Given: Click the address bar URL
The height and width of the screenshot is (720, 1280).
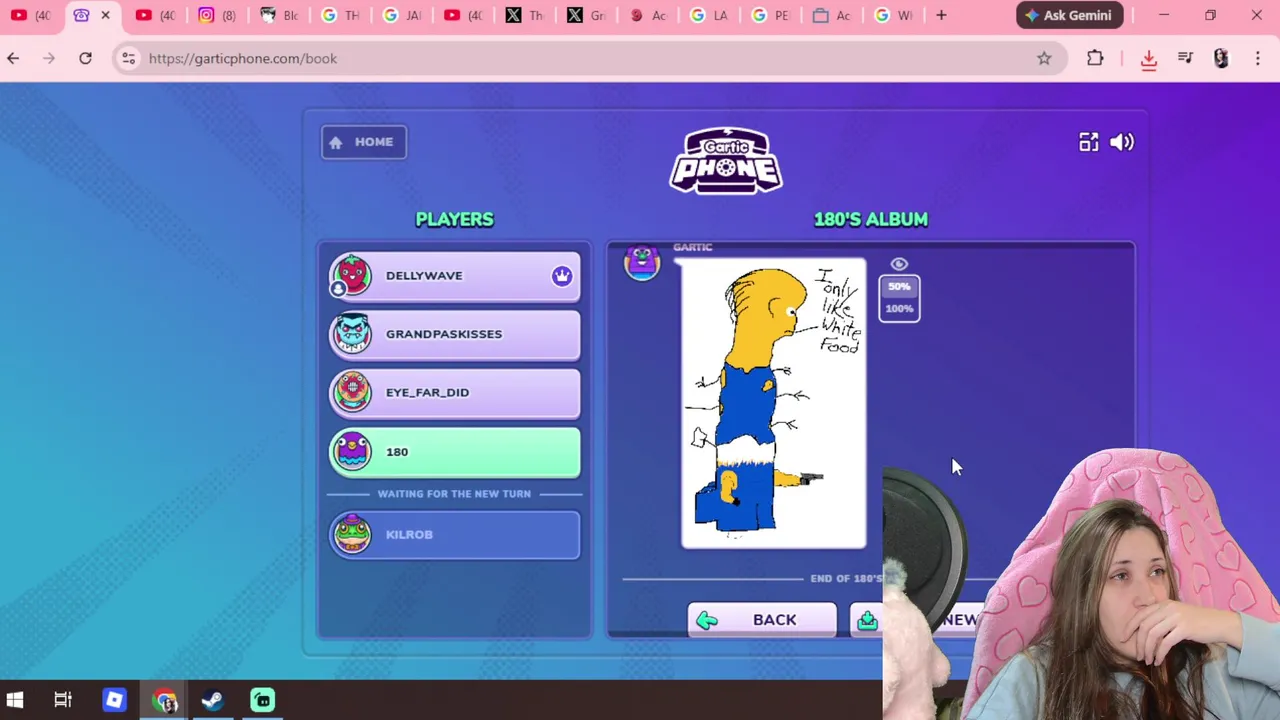Looking at the screenshot, I should click(x=243, y=58).
